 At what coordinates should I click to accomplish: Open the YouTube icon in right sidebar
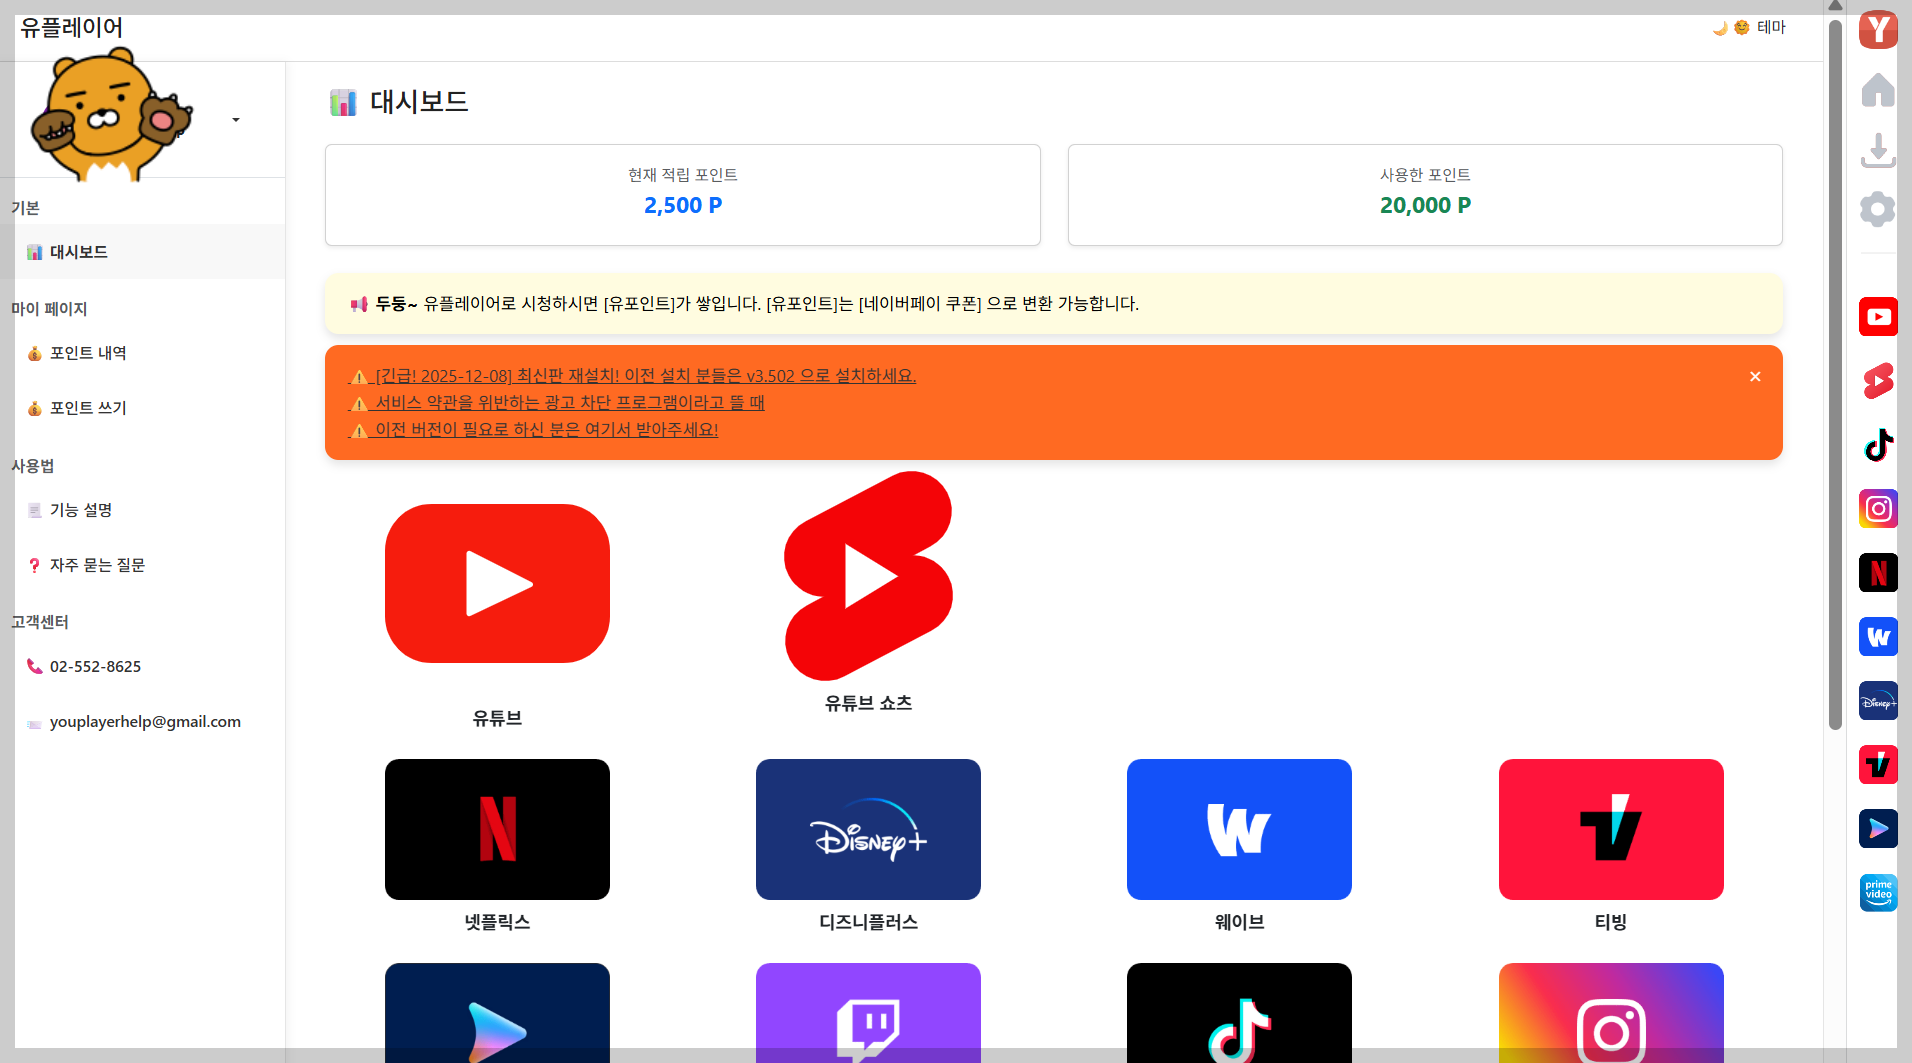pos(1878,317)
